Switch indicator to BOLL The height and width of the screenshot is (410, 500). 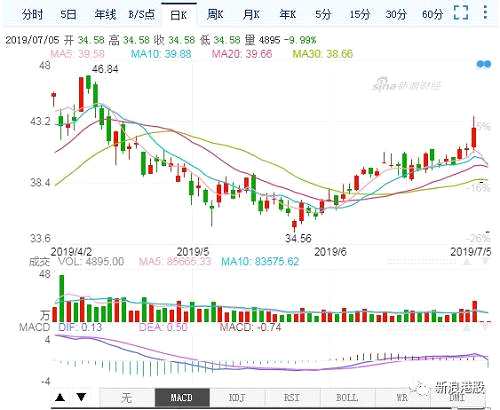pyautogui.click(x=347, y=398)
